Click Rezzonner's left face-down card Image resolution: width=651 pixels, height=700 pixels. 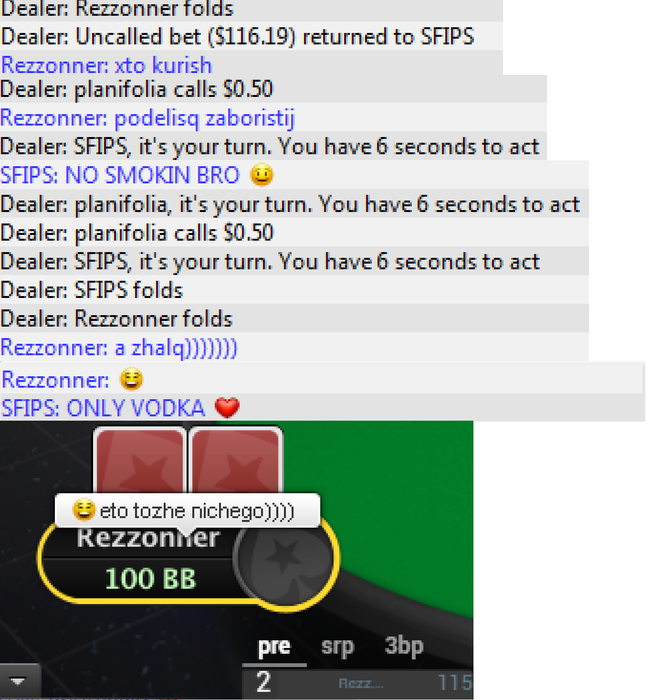click(x=140, y=461)
